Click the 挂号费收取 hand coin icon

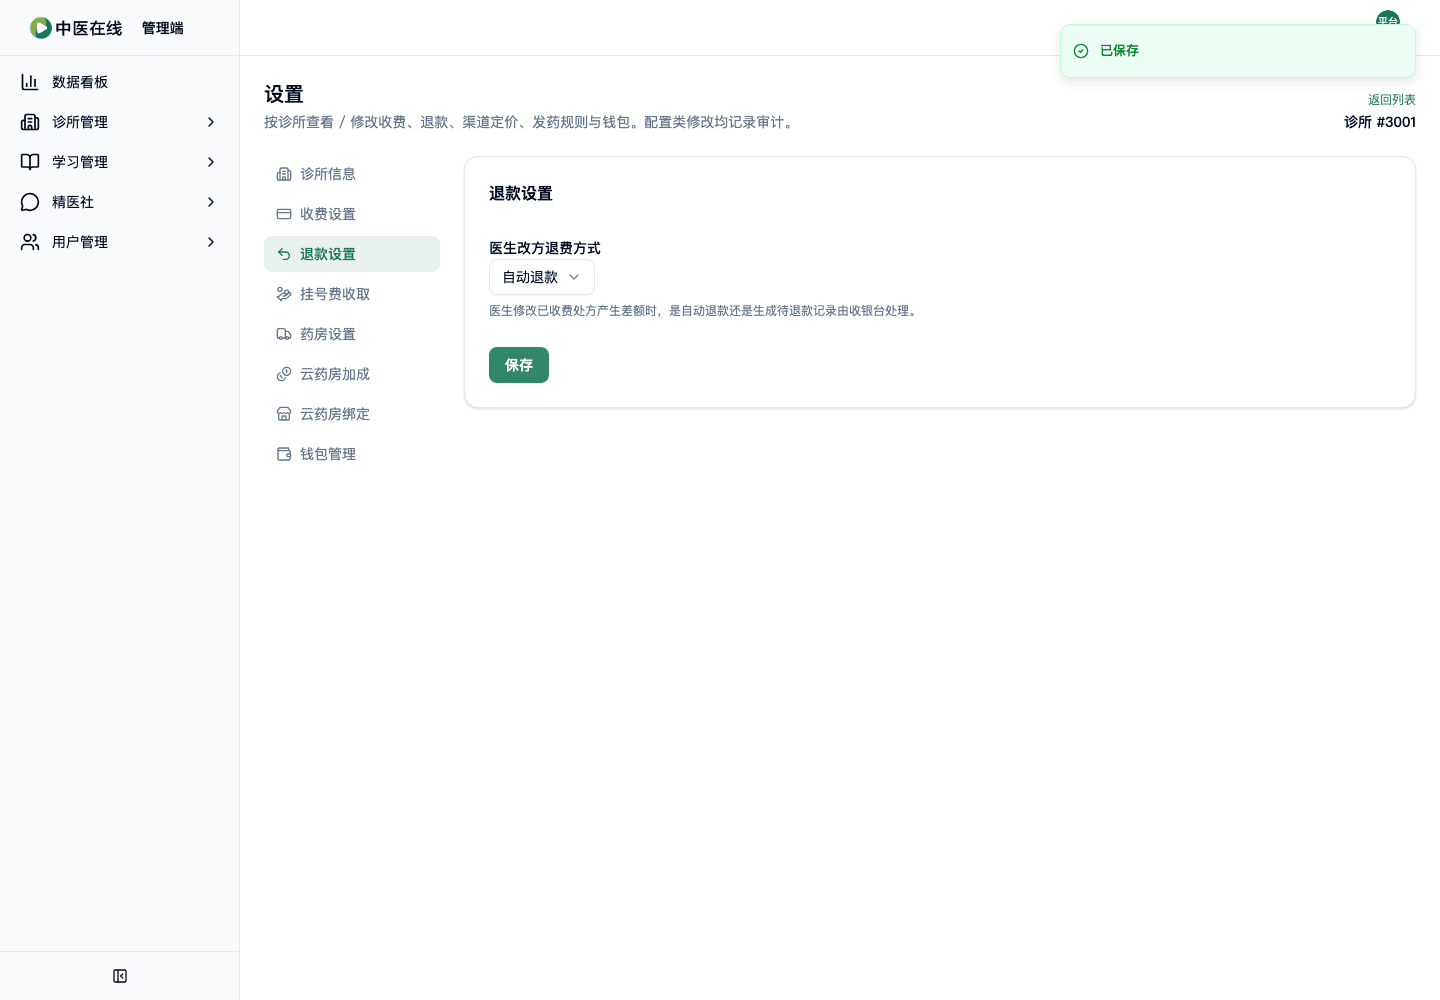[284, 294]
